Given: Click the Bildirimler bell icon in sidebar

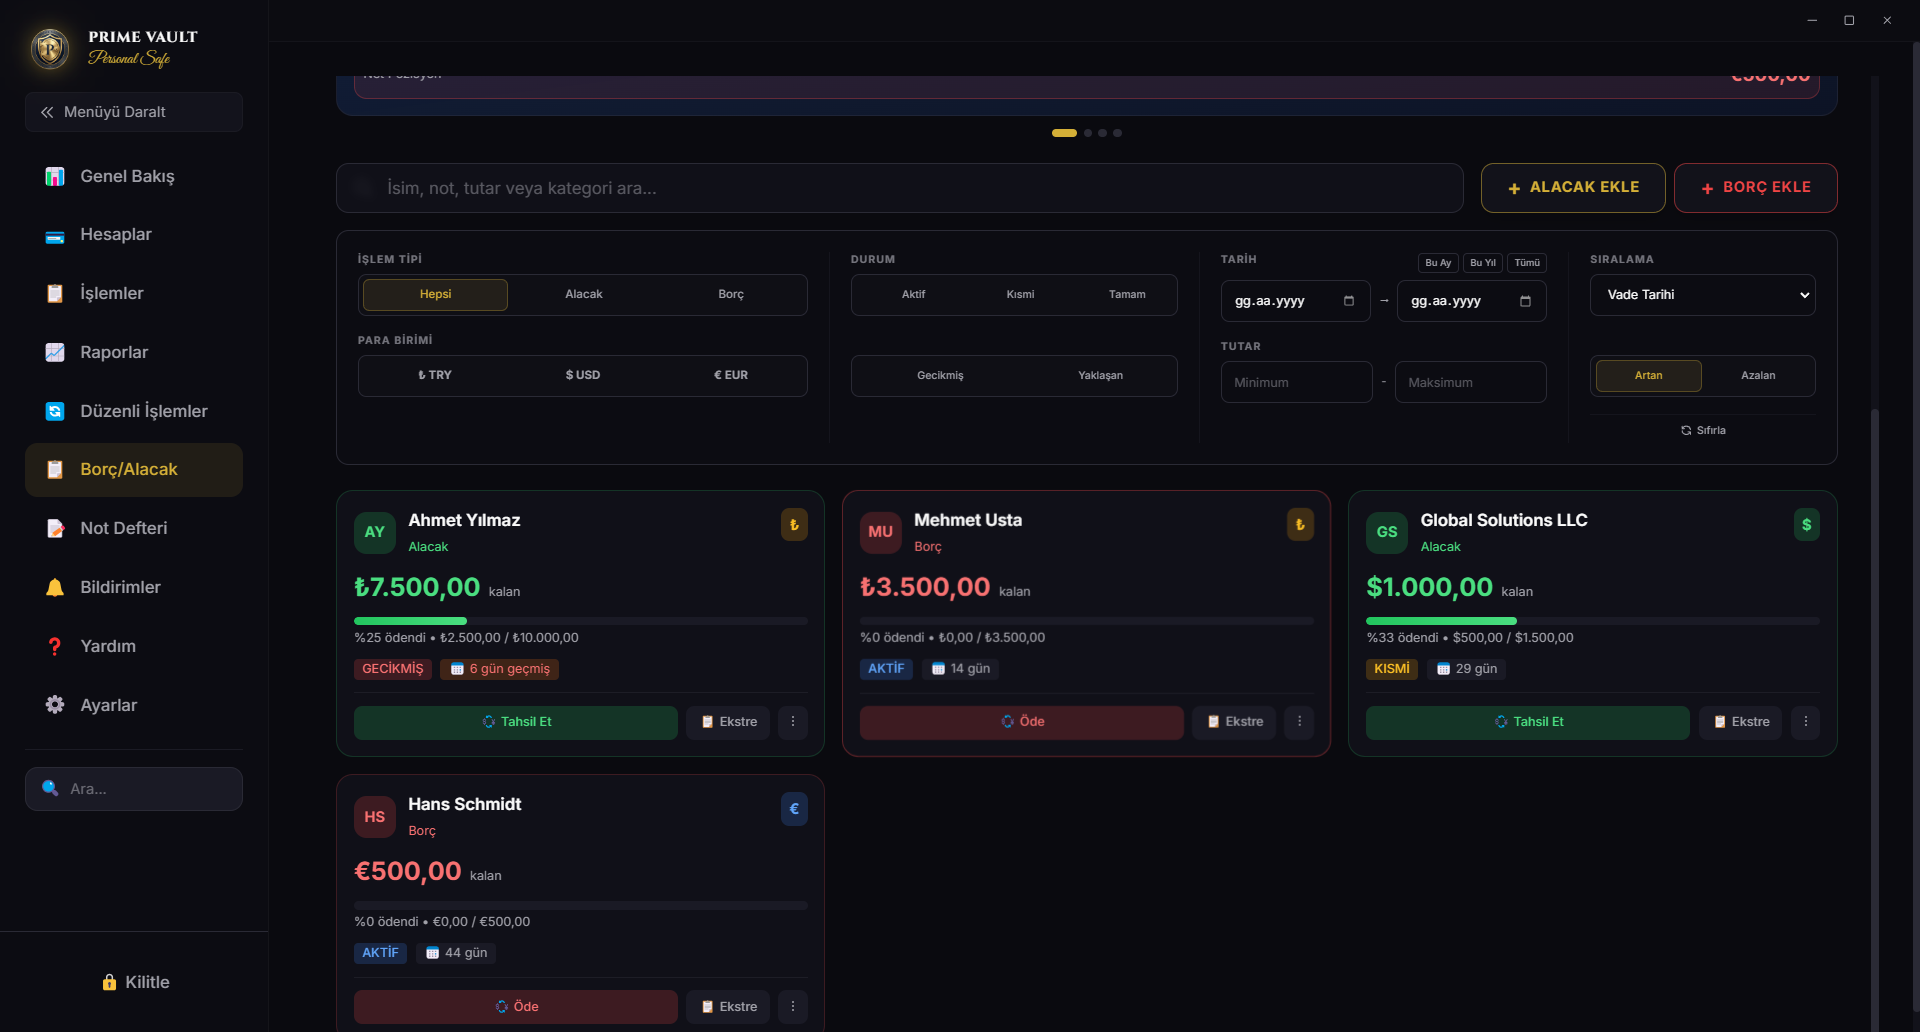Looking at the screenshot, I should coord(55,588).
